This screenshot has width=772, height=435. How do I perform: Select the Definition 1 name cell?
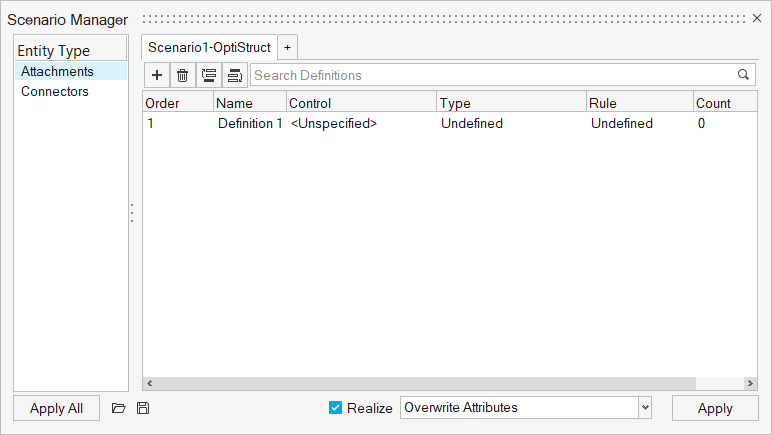250,124
